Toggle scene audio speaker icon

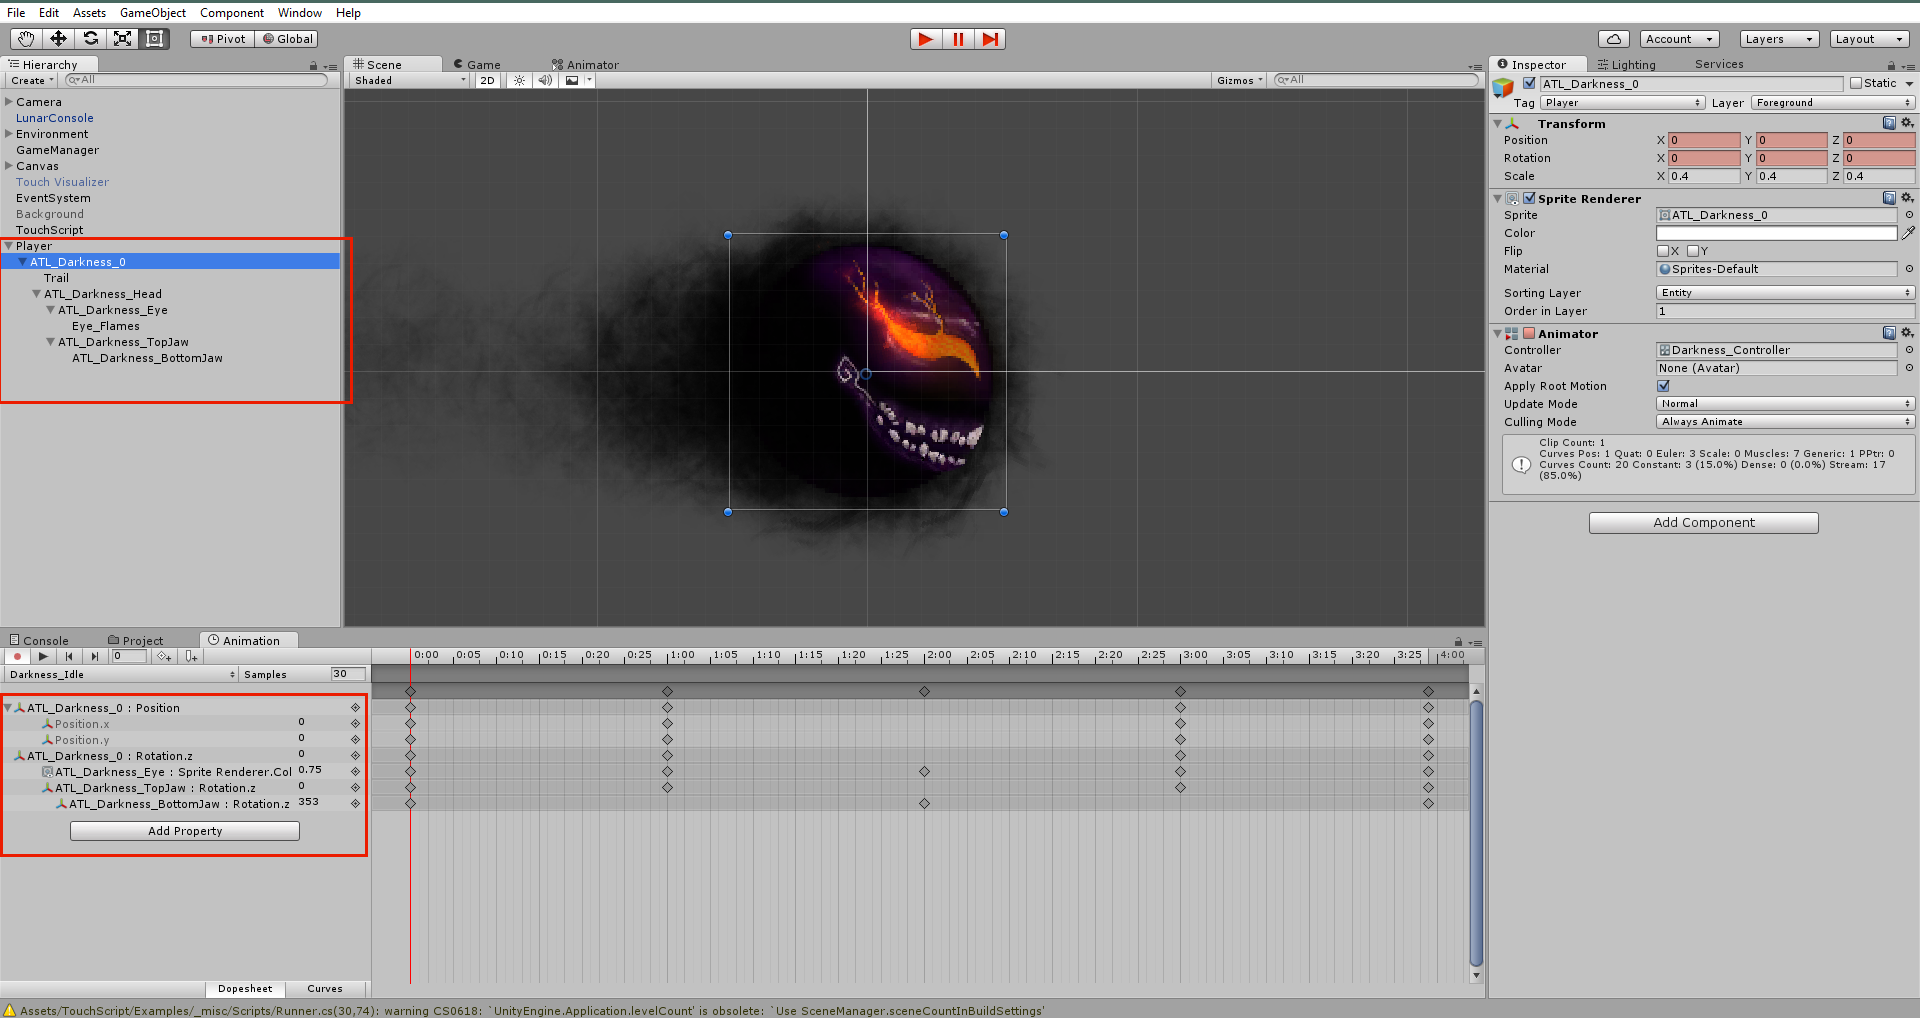click(x=544, y=80)
